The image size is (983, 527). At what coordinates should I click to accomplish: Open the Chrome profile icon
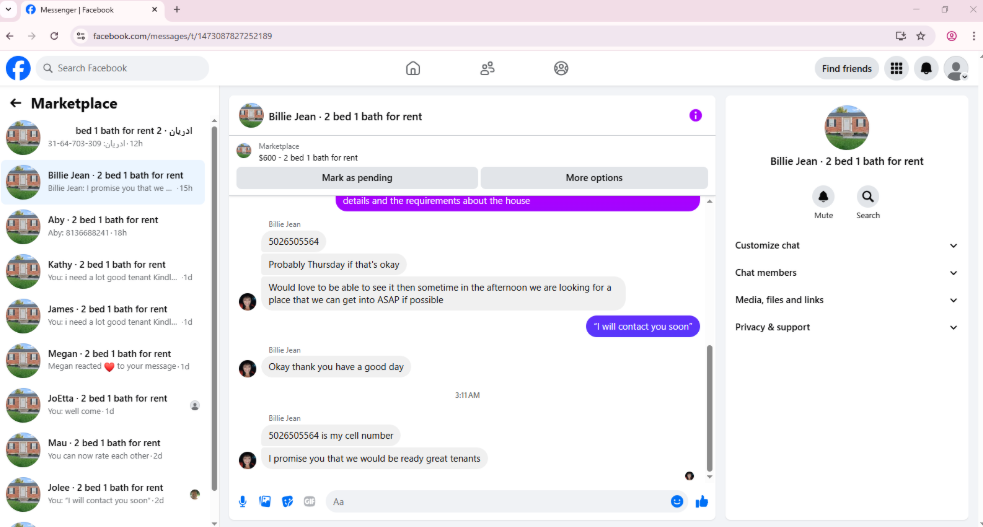951,36
